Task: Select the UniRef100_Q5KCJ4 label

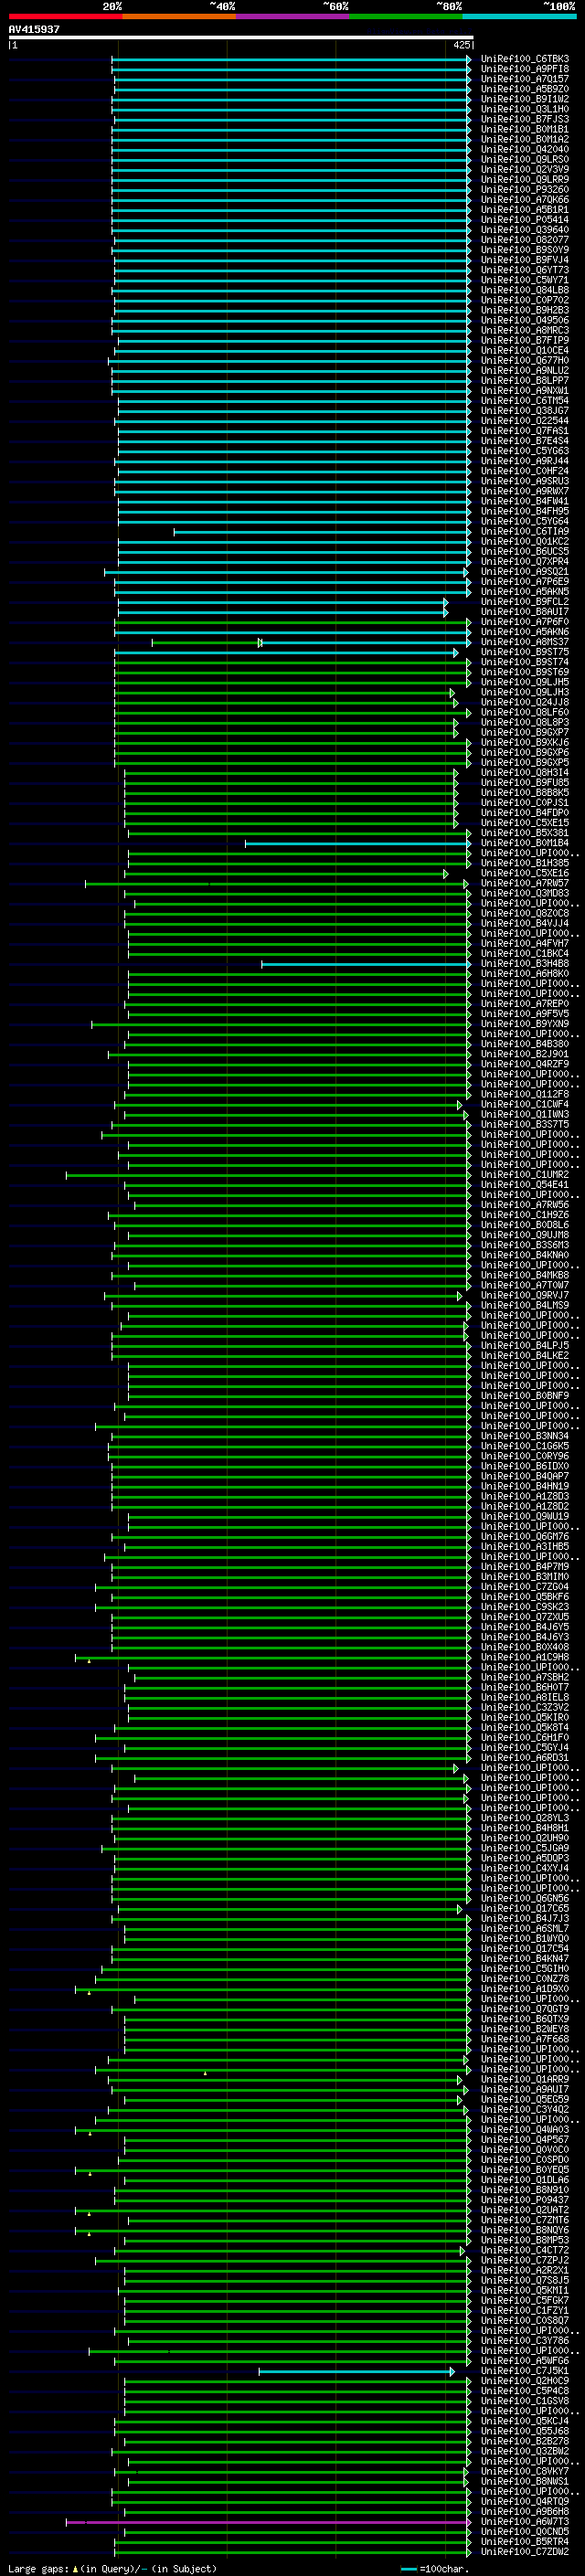Action: coord(524,2421)
